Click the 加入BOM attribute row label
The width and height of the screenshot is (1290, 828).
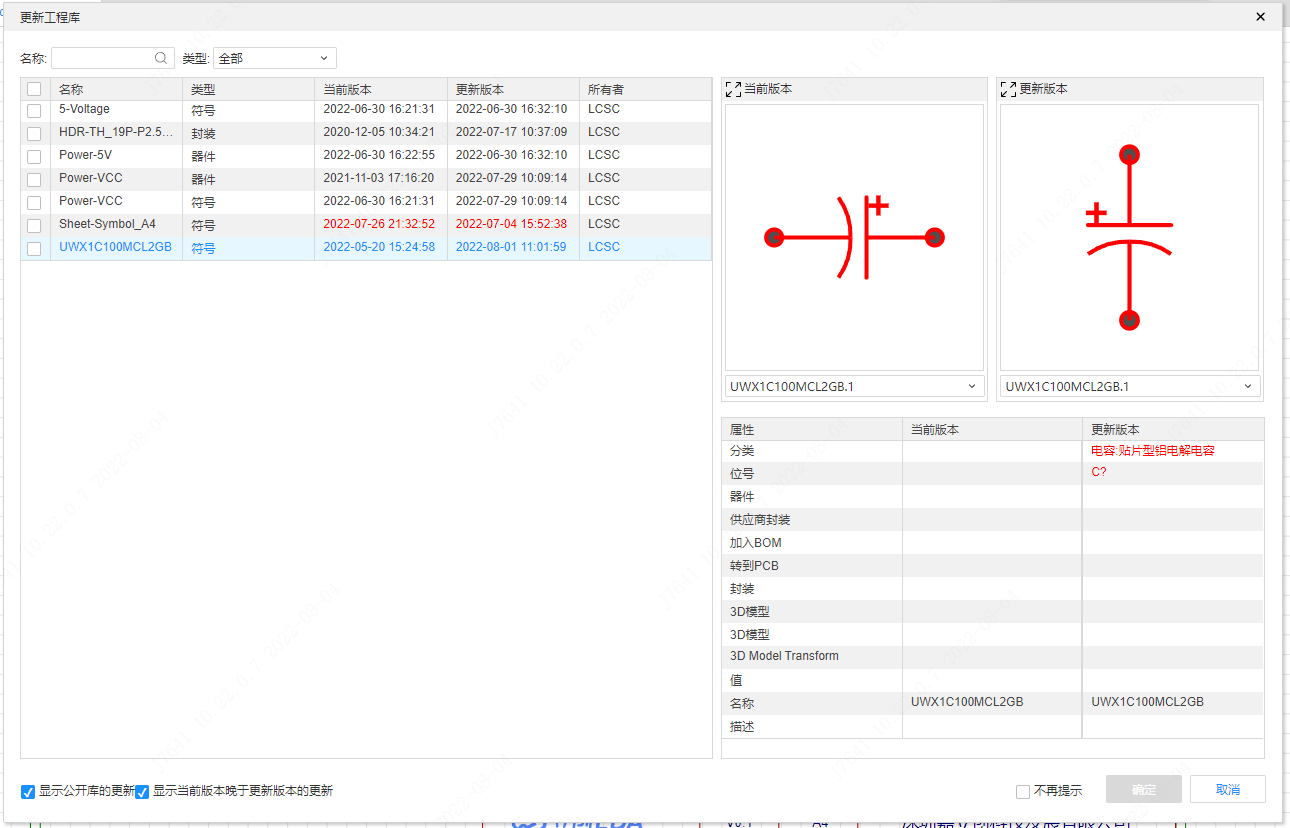756,543
